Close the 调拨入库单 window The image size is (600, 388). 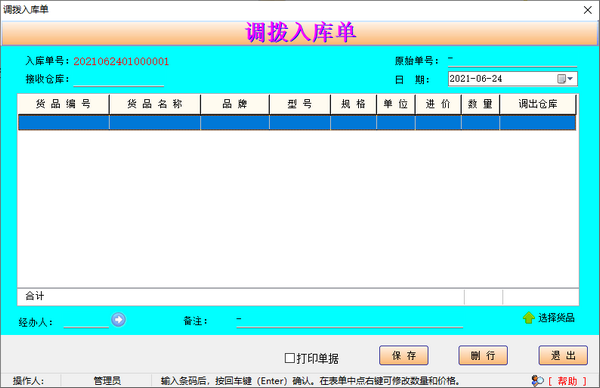point(588,10)
